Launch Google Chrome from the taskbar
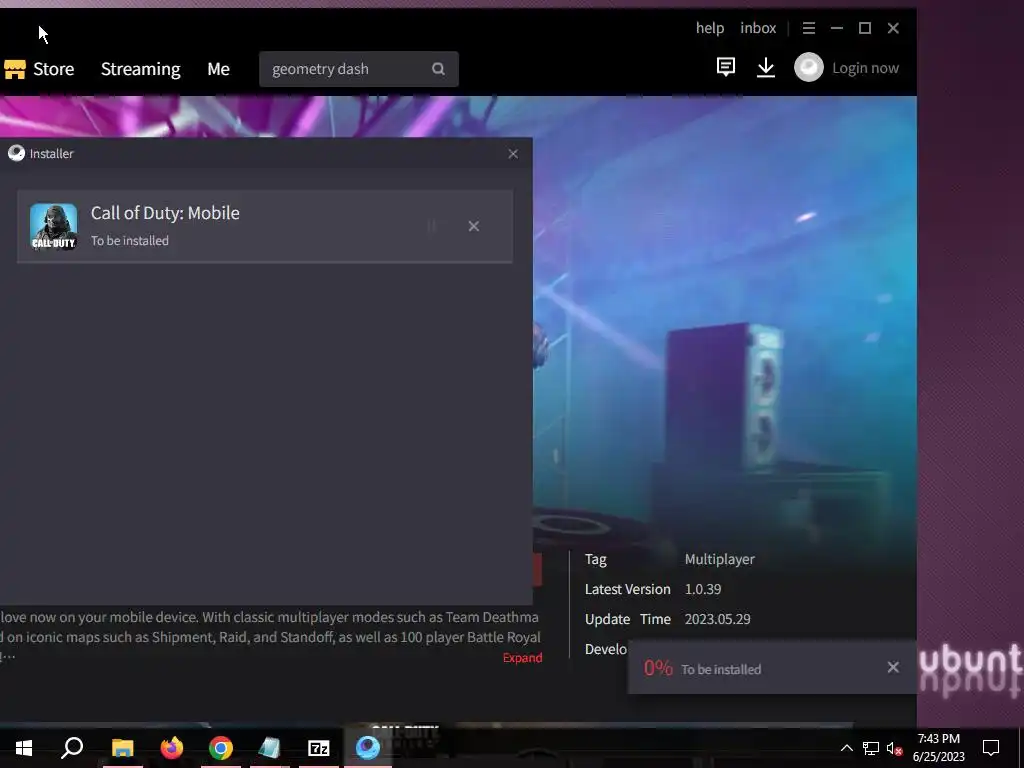The width and height of the screenshot is (1024, 768). (x=221, y=748)
